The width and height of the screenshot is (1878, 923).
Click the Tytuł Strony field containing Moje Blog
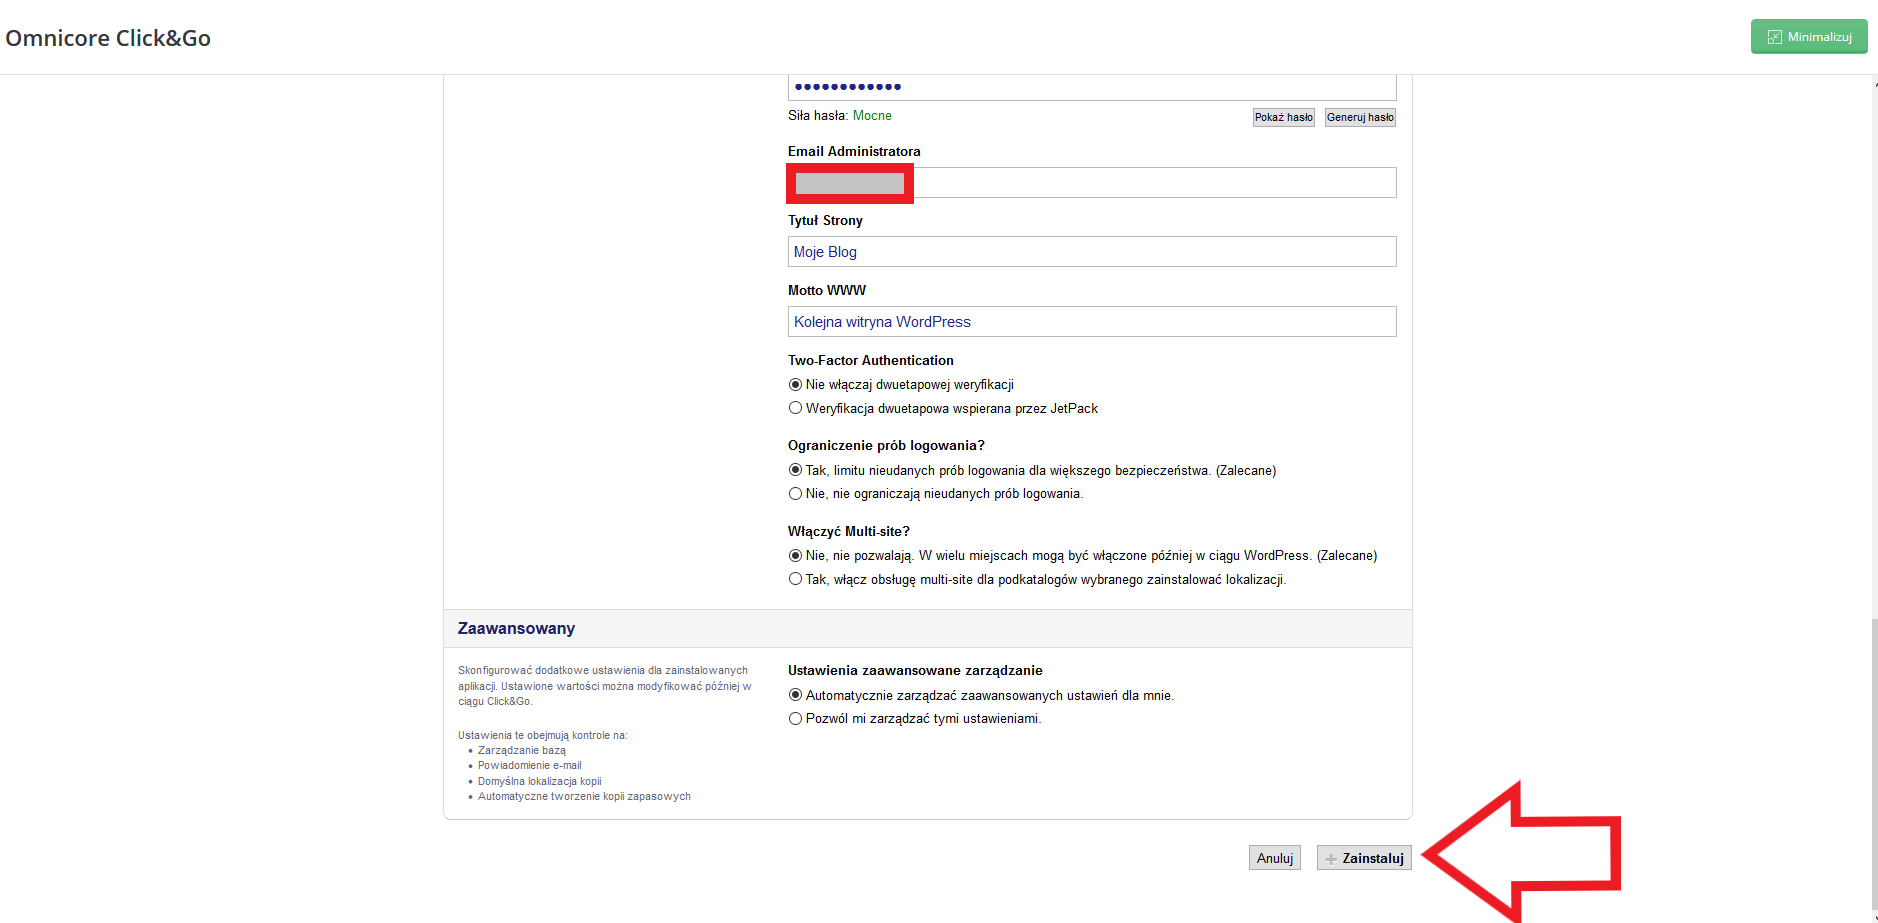(x=1091, y=252)
